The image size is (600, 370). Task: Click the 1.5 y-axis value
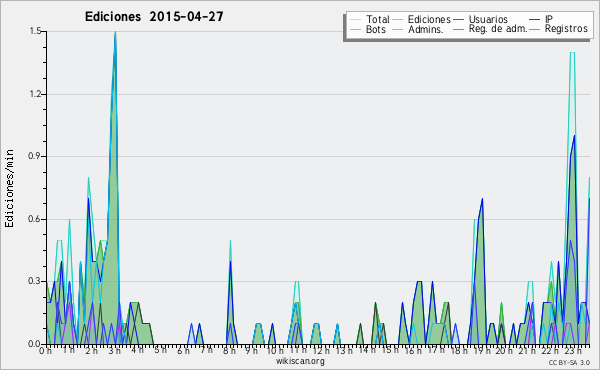coord(35,31)
